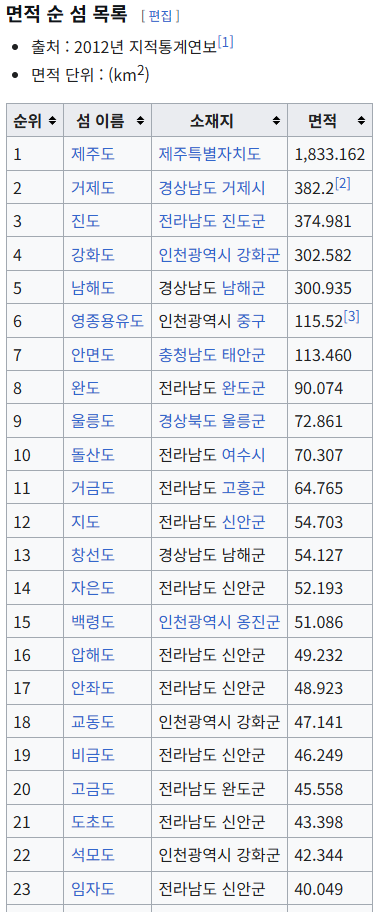Open the 남해도 island link
The image size is (379, 912).
point(93,288)
